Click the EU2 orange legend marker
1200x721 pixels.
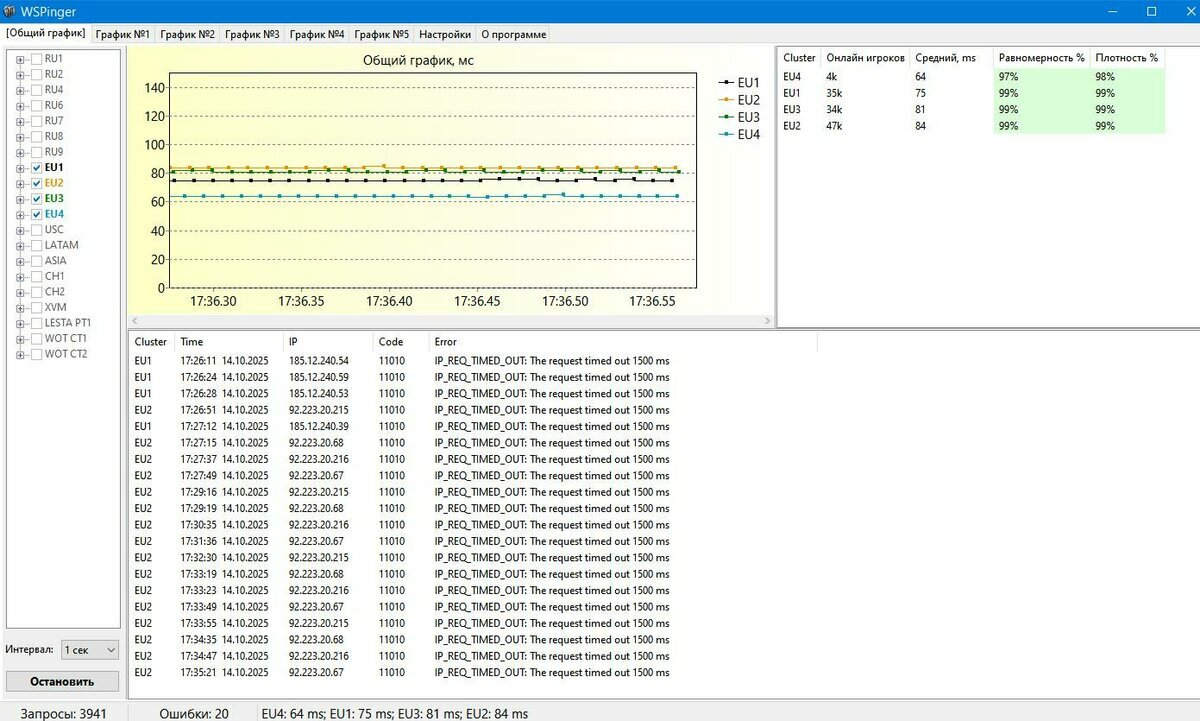[x=726, y=100]
